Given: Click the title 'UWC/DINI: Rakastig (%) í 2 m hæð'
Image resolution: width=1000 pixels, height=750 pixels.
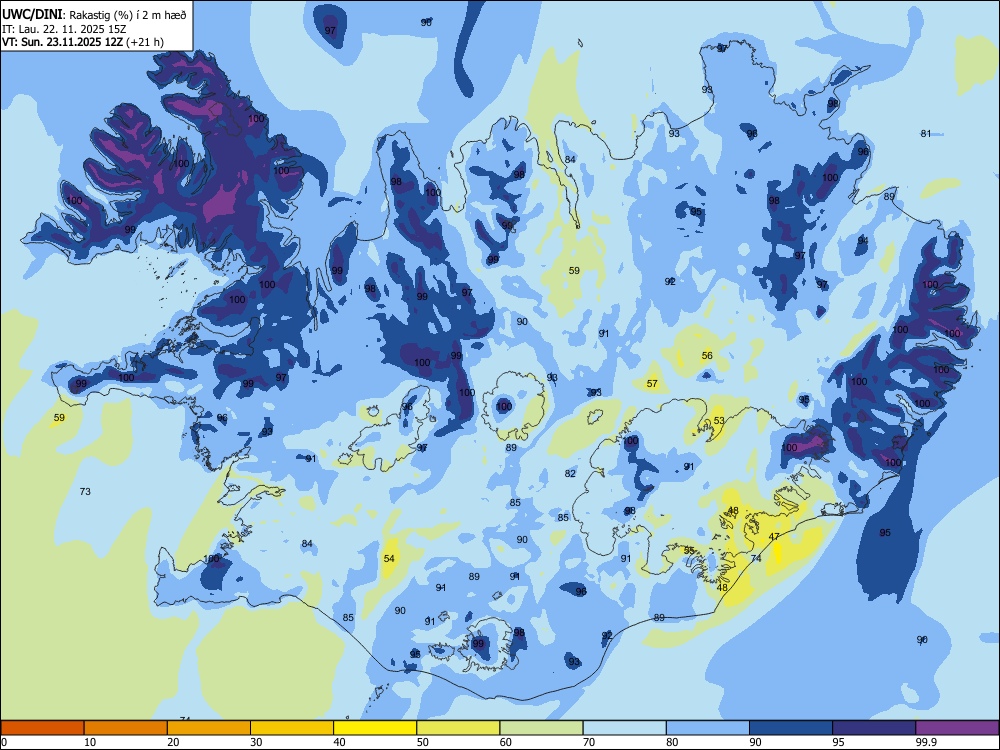Looking at the screenshot, I should (95, 15).
